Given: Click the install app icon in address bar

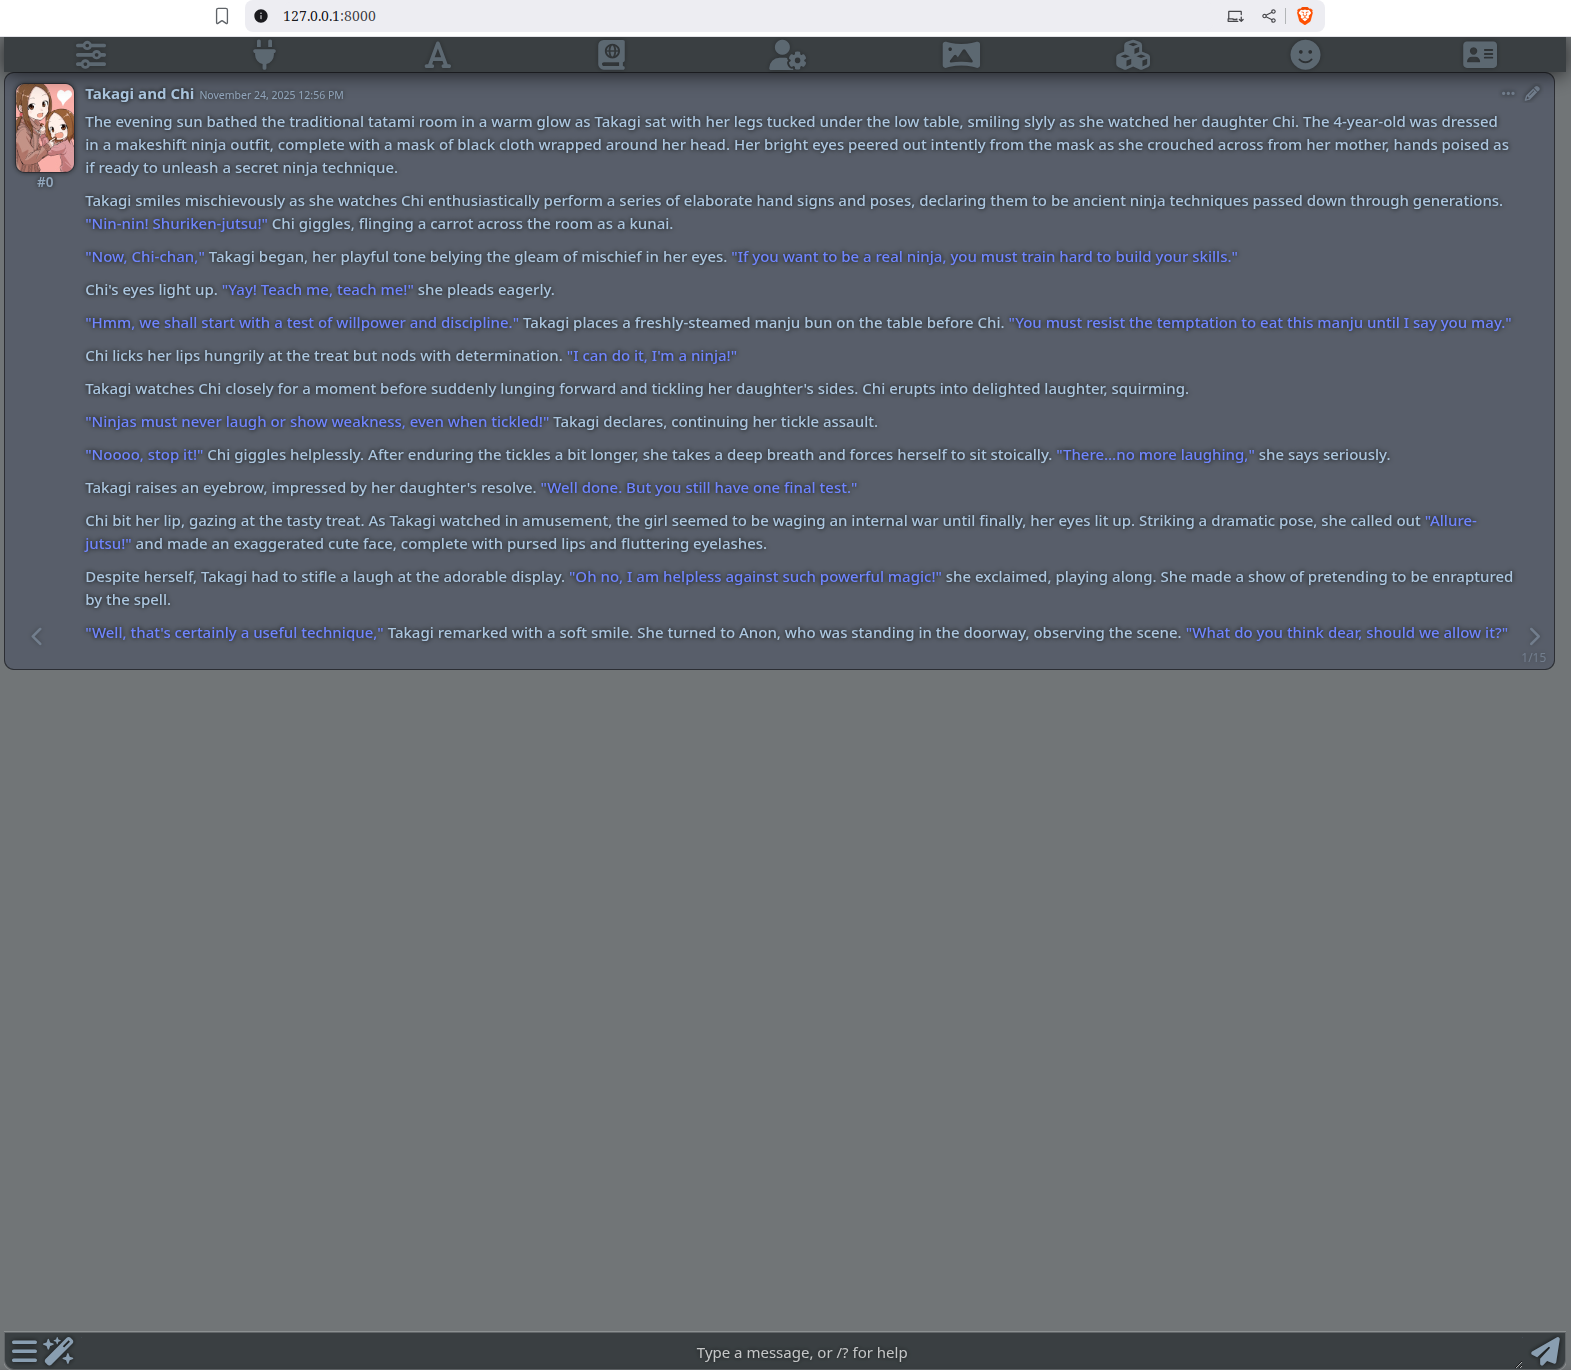Looking at the screenshot, I should (x=1235, y=16).
